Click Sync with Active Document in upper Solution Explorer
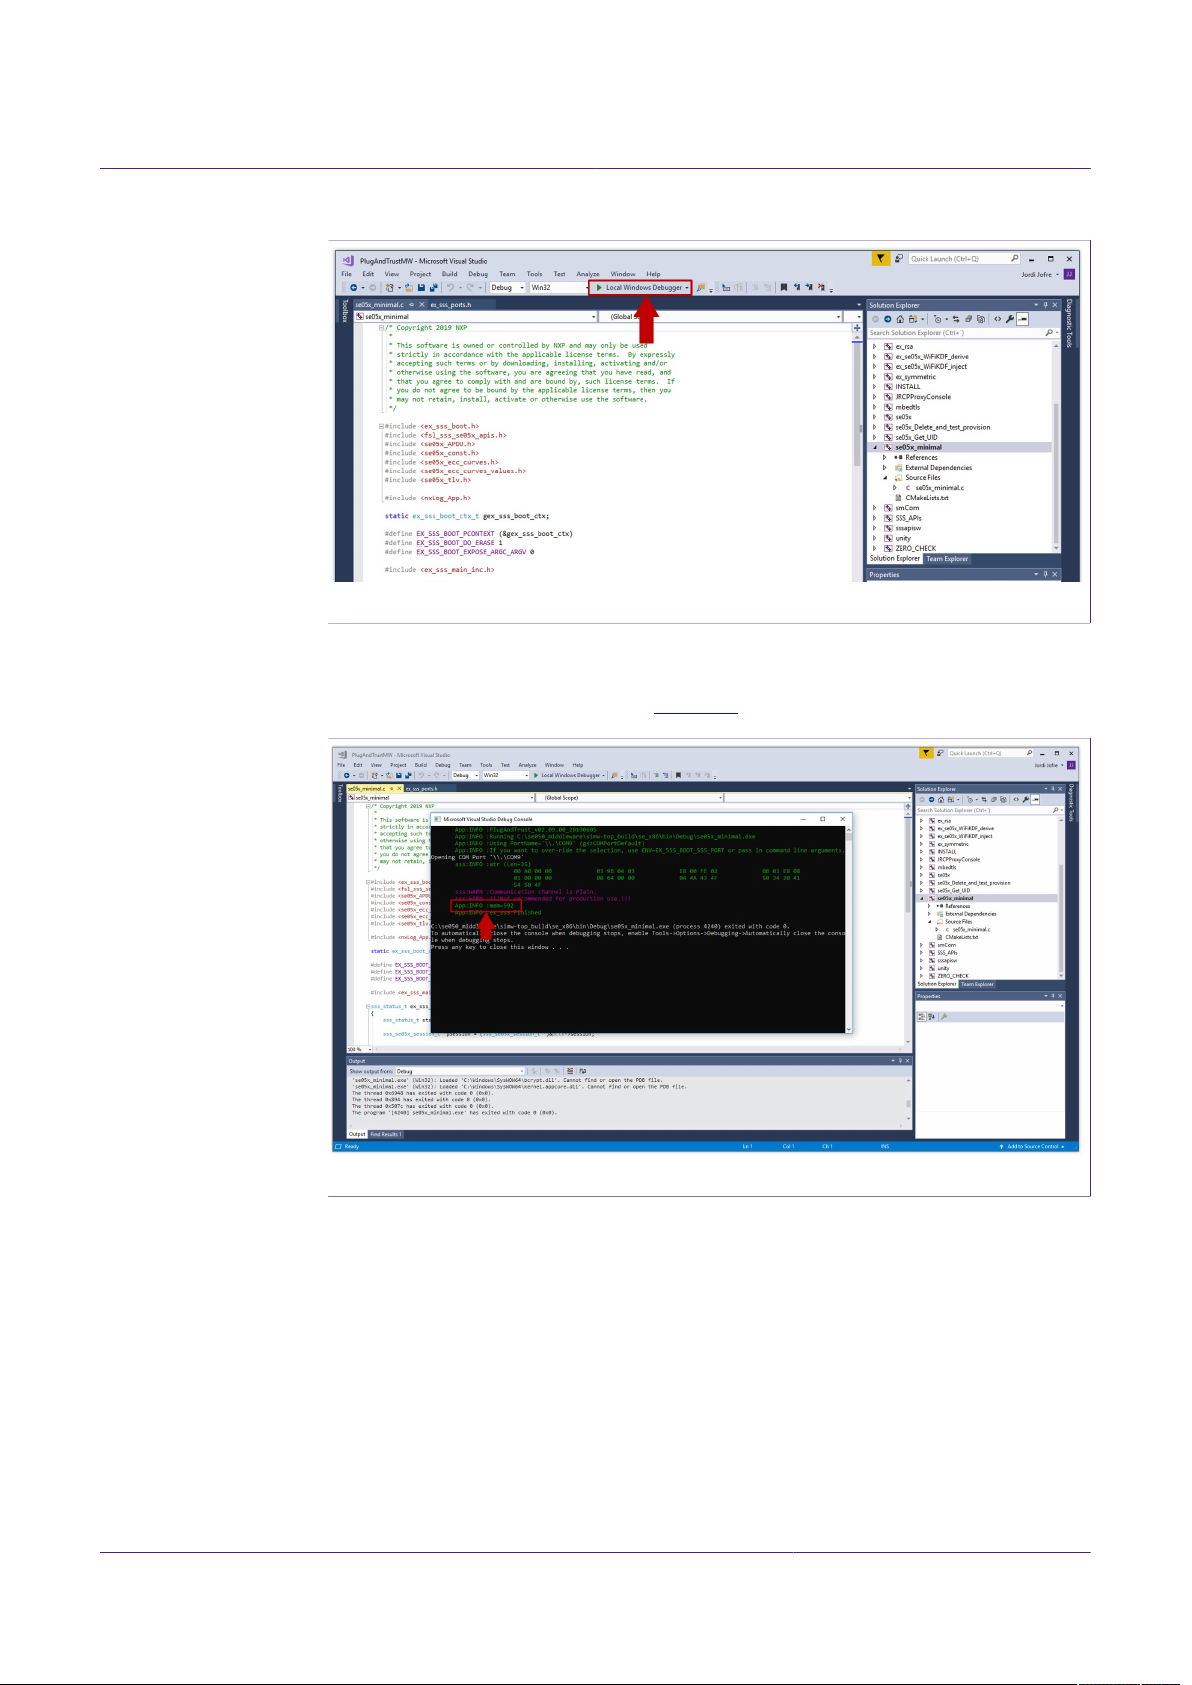The image size is (1192, 1685). pyautogui.click(x=956, y=319)
